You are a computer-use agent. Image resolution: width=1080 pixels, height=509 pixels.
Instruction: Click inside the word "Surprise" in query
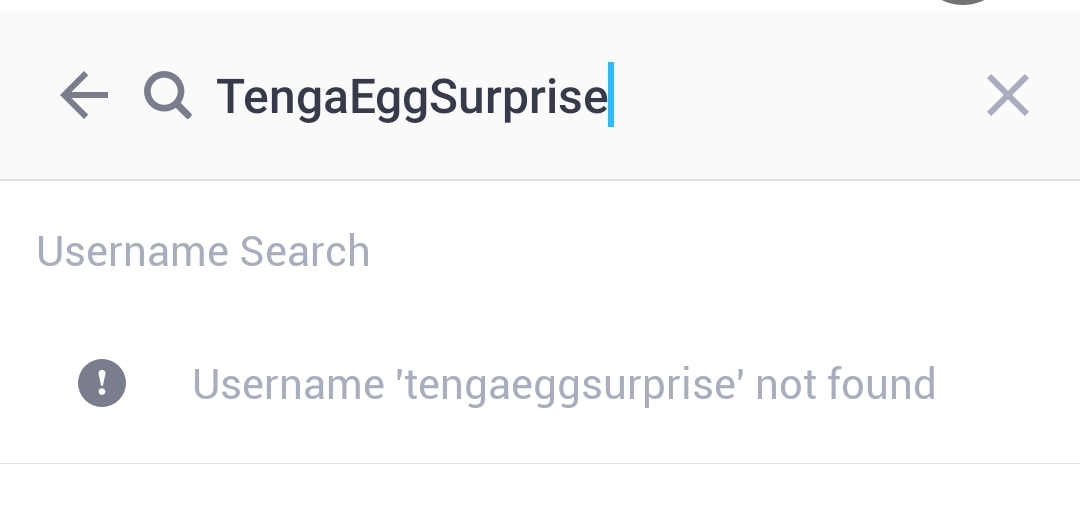click(x=518, y=98)
